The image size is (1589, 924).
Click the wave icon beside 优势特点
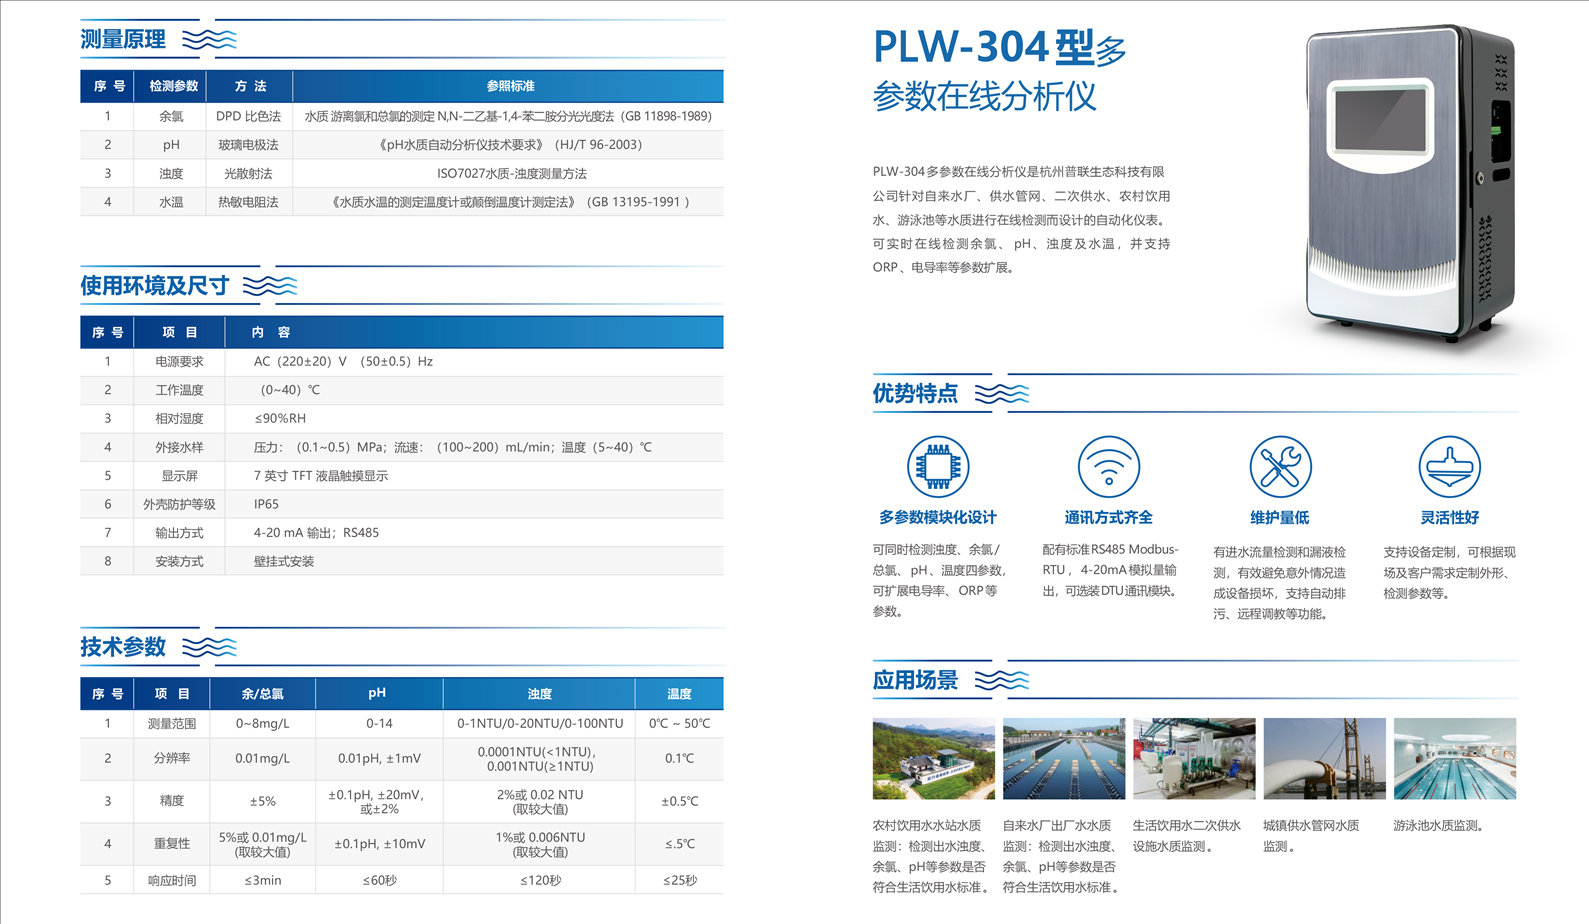click(x=1001, y=393)
